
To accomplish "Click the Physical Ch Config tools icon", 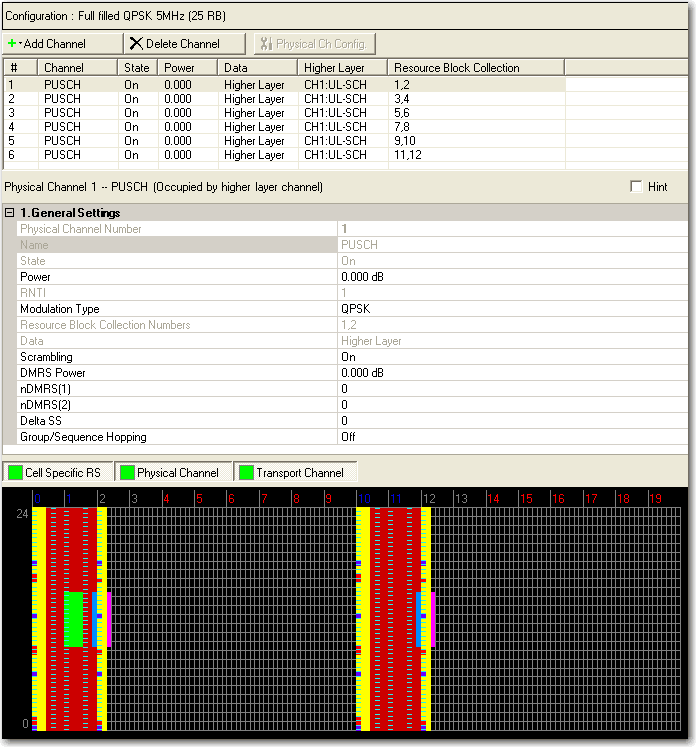I will (x=266, y=44).
